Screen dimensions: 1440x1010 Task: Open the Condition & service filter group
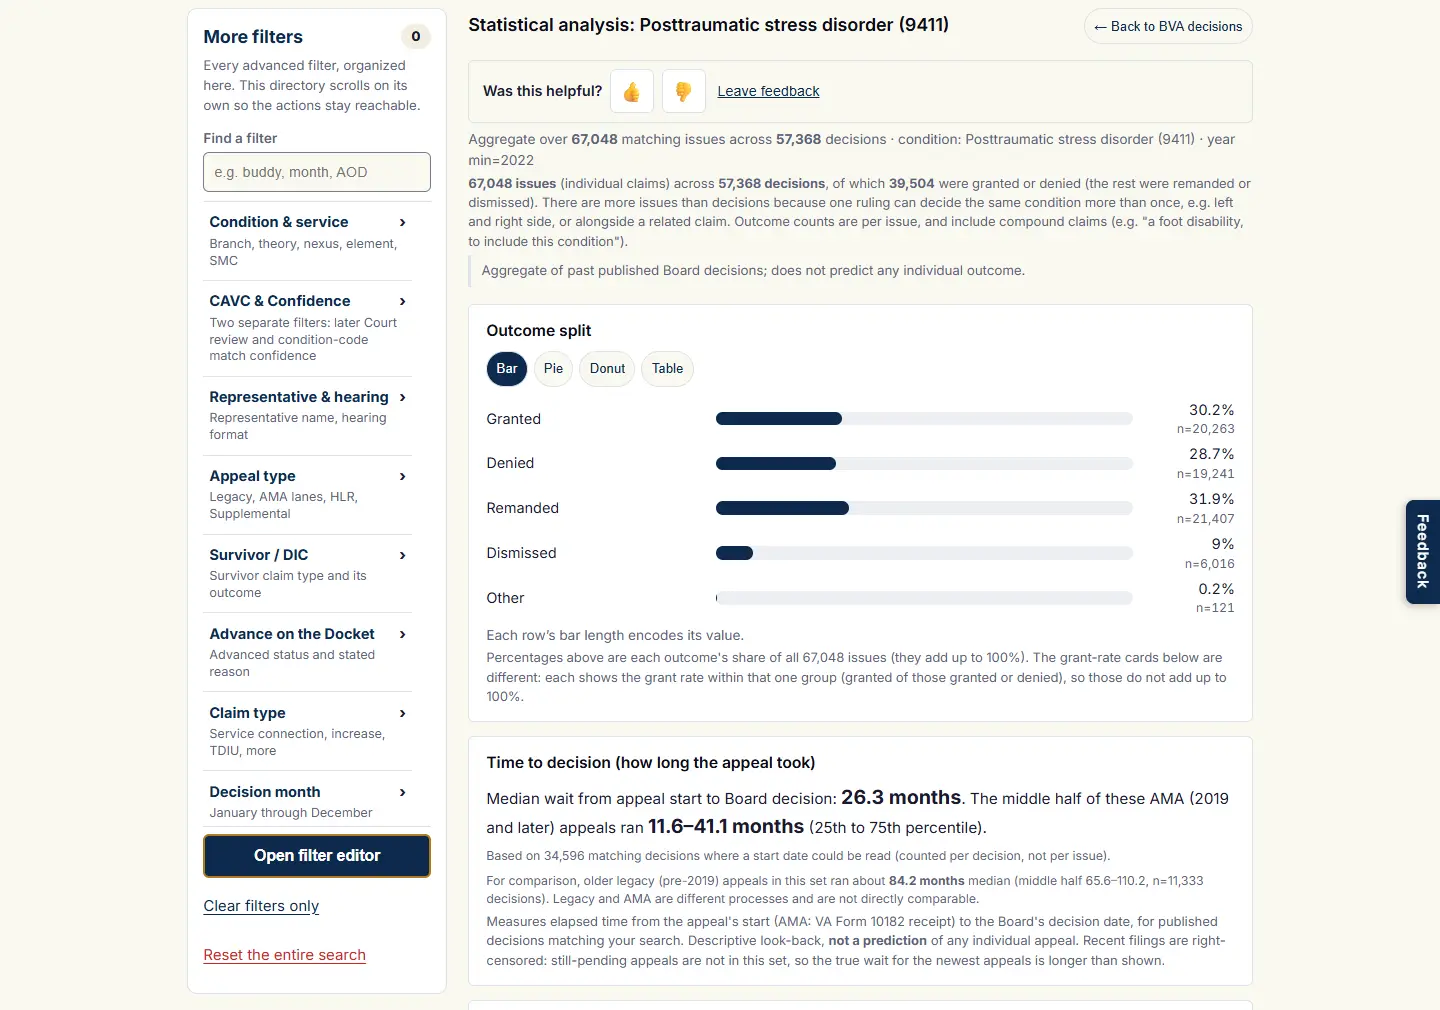tap(308, 240)
